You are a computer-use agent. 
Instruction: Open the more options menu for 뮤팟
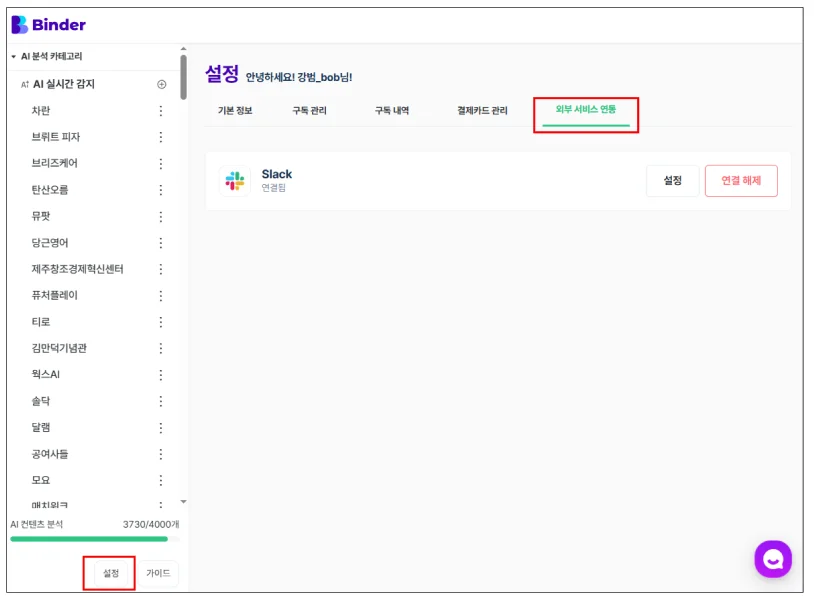tap(161, 216)
